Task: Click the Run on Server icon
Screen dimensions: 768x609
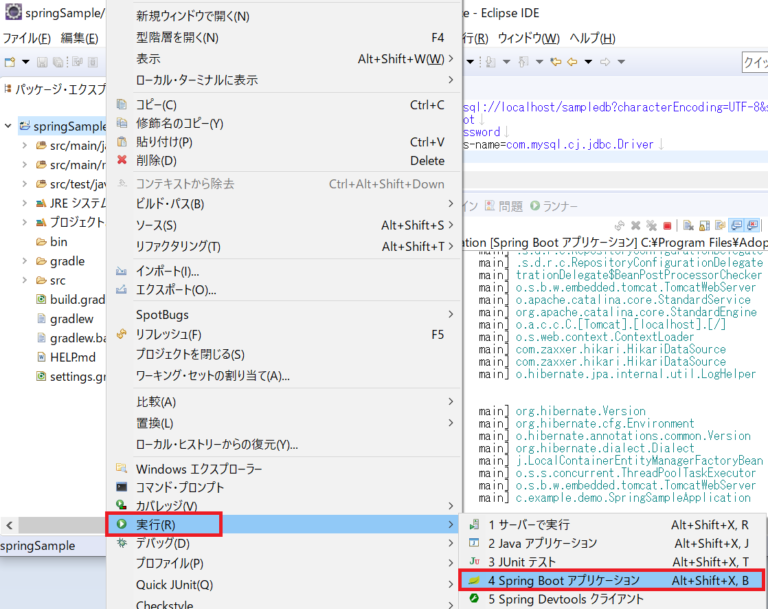Action: 474,525
